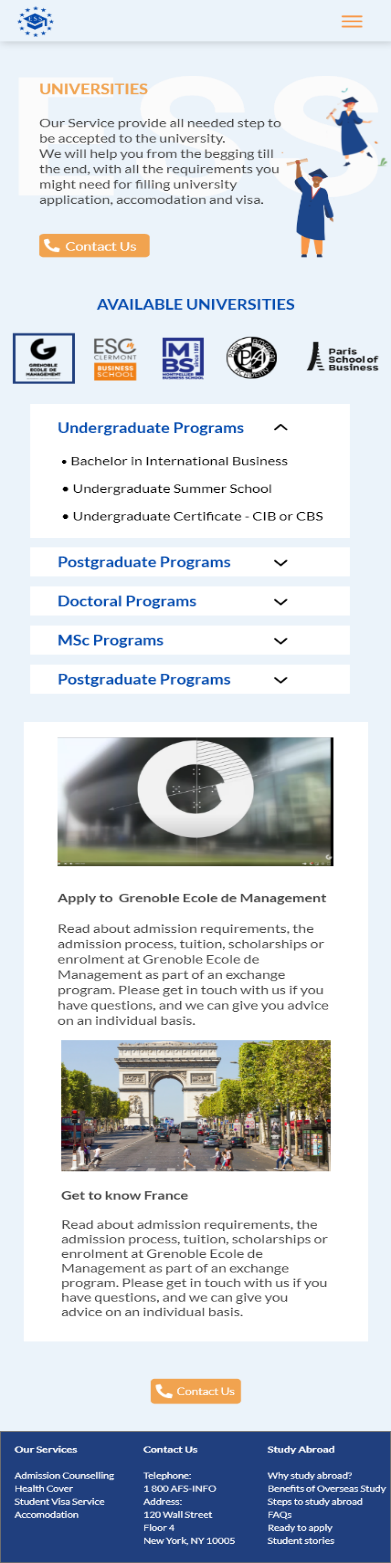
Task: Click the top orange Contact Us button
Action: [x=94, y=246]
